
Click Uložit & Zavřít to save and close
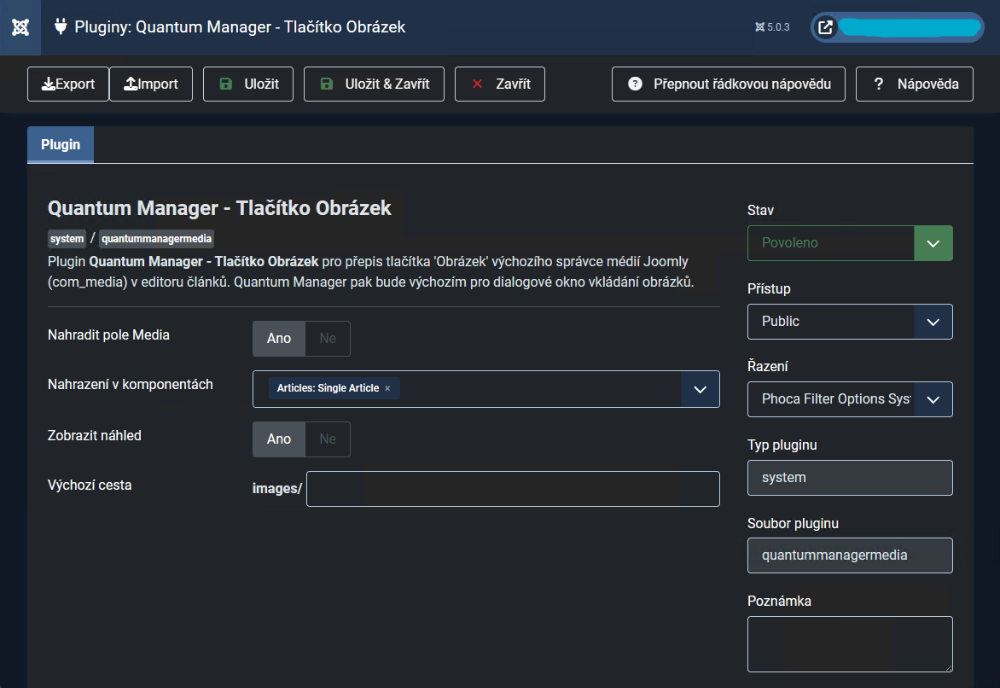pos(373,84)
